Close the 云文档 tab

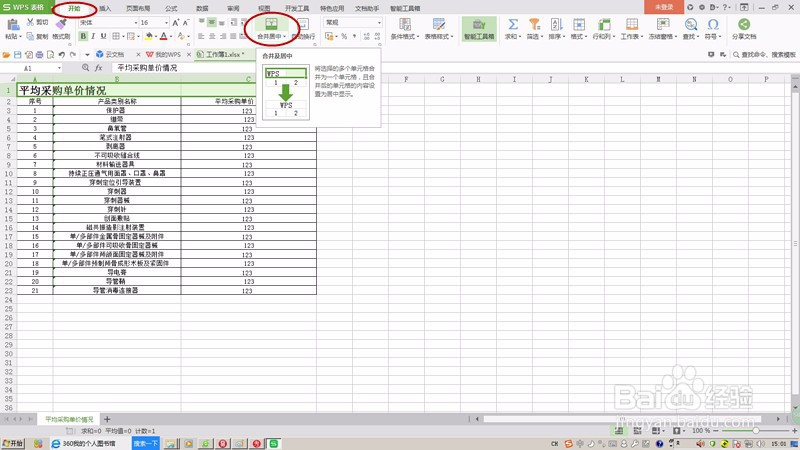click(x=138, y=55)
